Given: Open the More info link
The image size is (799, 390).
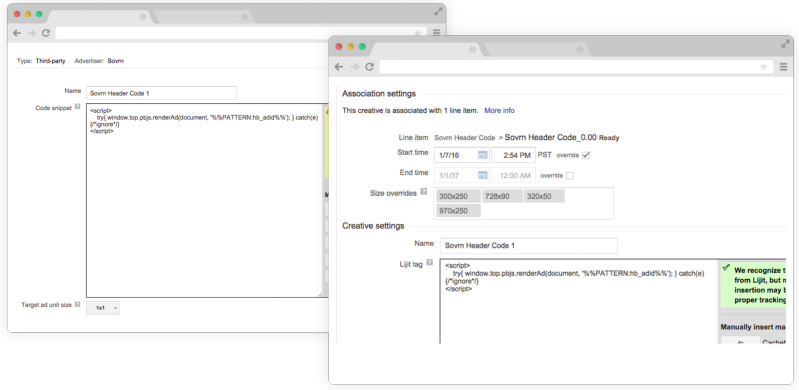Looking at the screenshot, I should pos(499,111).
